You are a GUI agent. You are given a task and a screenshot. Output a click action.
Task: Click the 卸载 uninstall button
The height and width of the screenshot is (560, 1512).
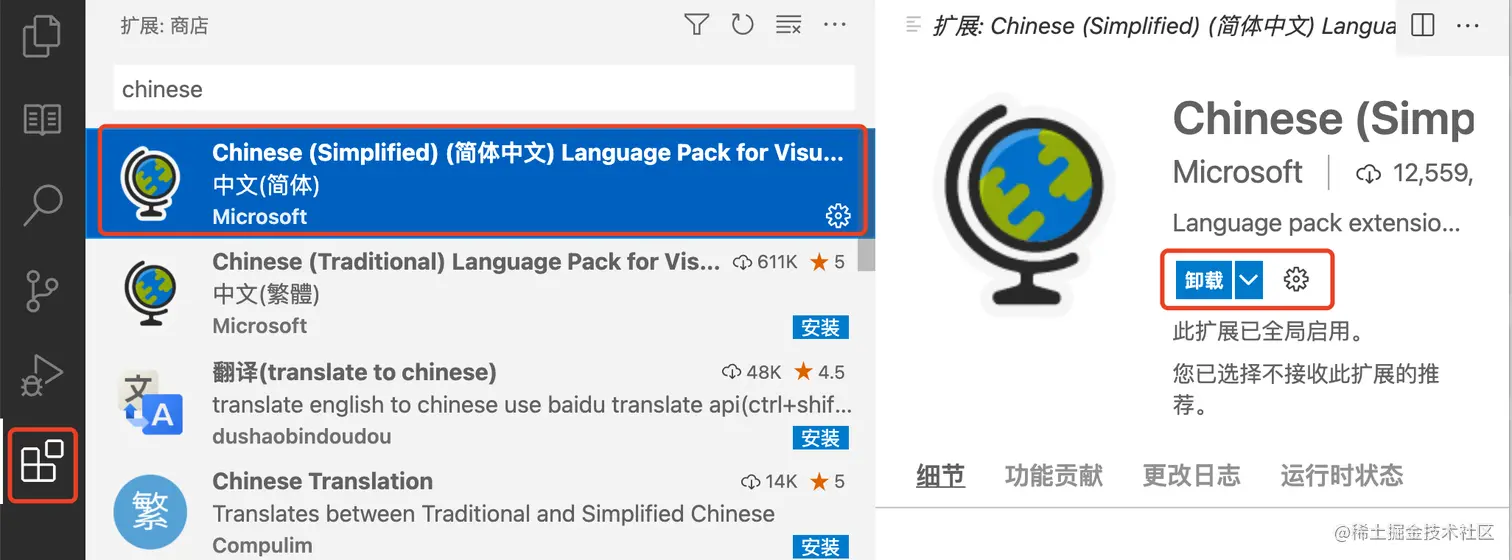click(1205, 281)
